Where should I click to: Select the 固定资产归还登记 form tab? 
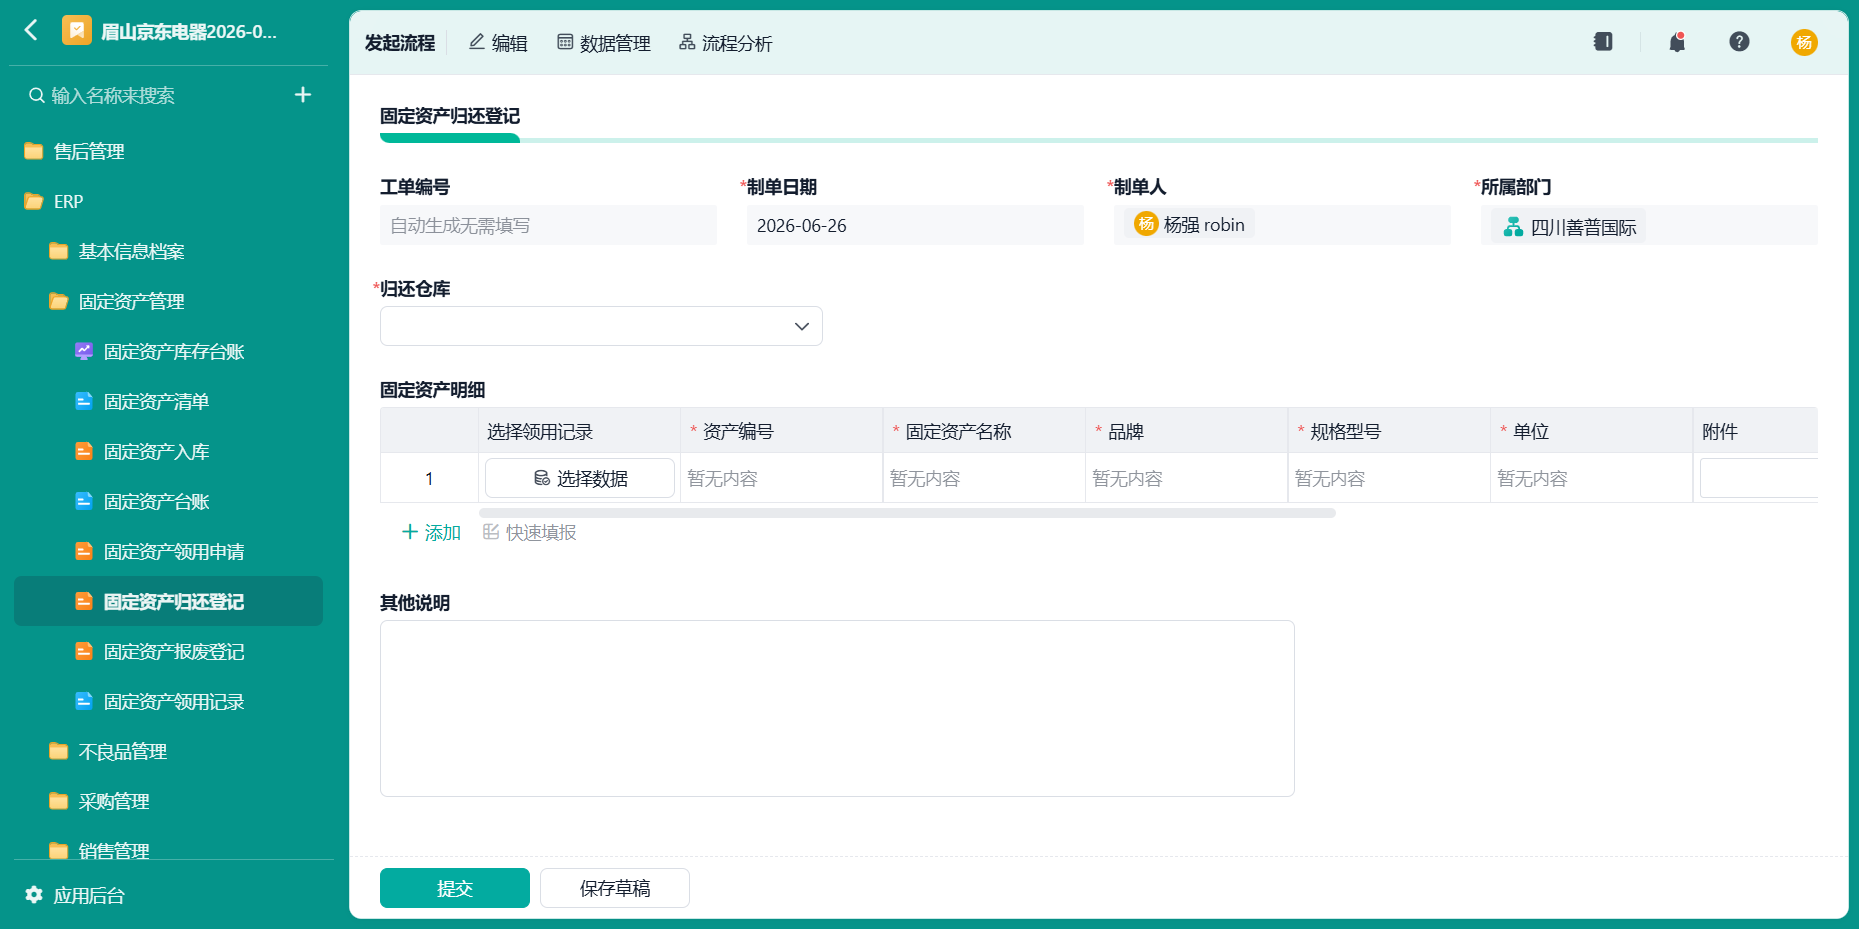(x=450, y=116)
